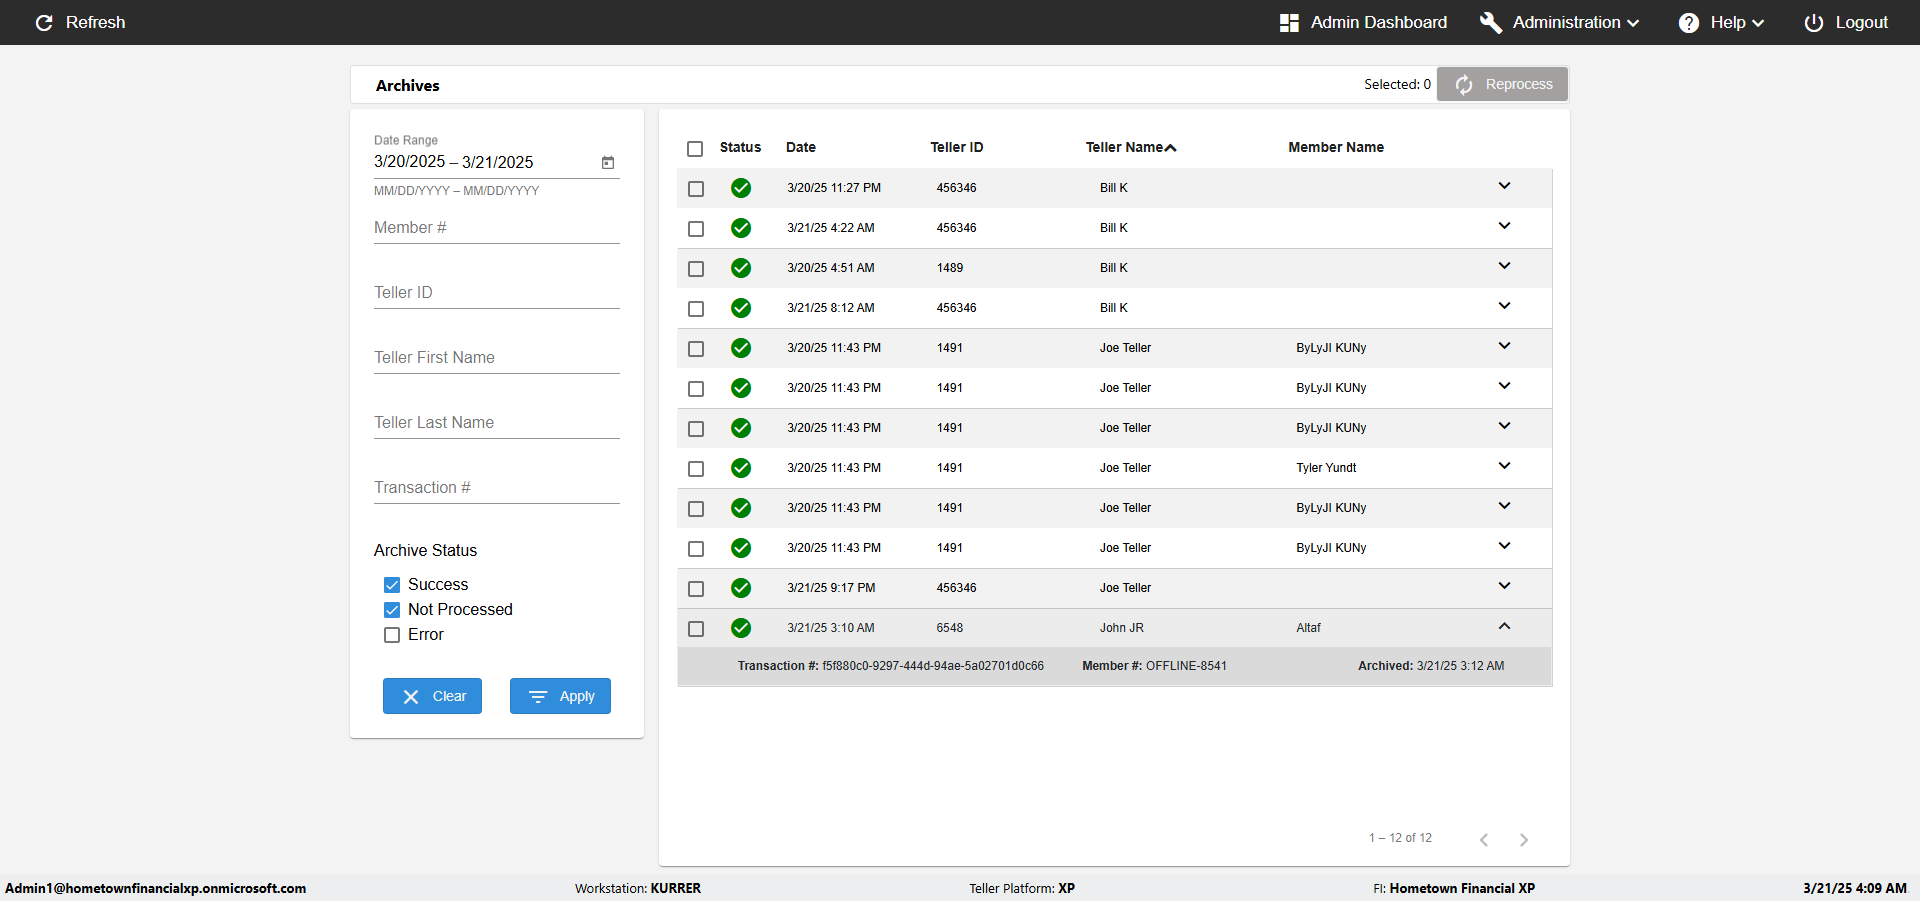Select the John JR row checkbox
This screenshot has width=1920, height=901.
[696, 628]
